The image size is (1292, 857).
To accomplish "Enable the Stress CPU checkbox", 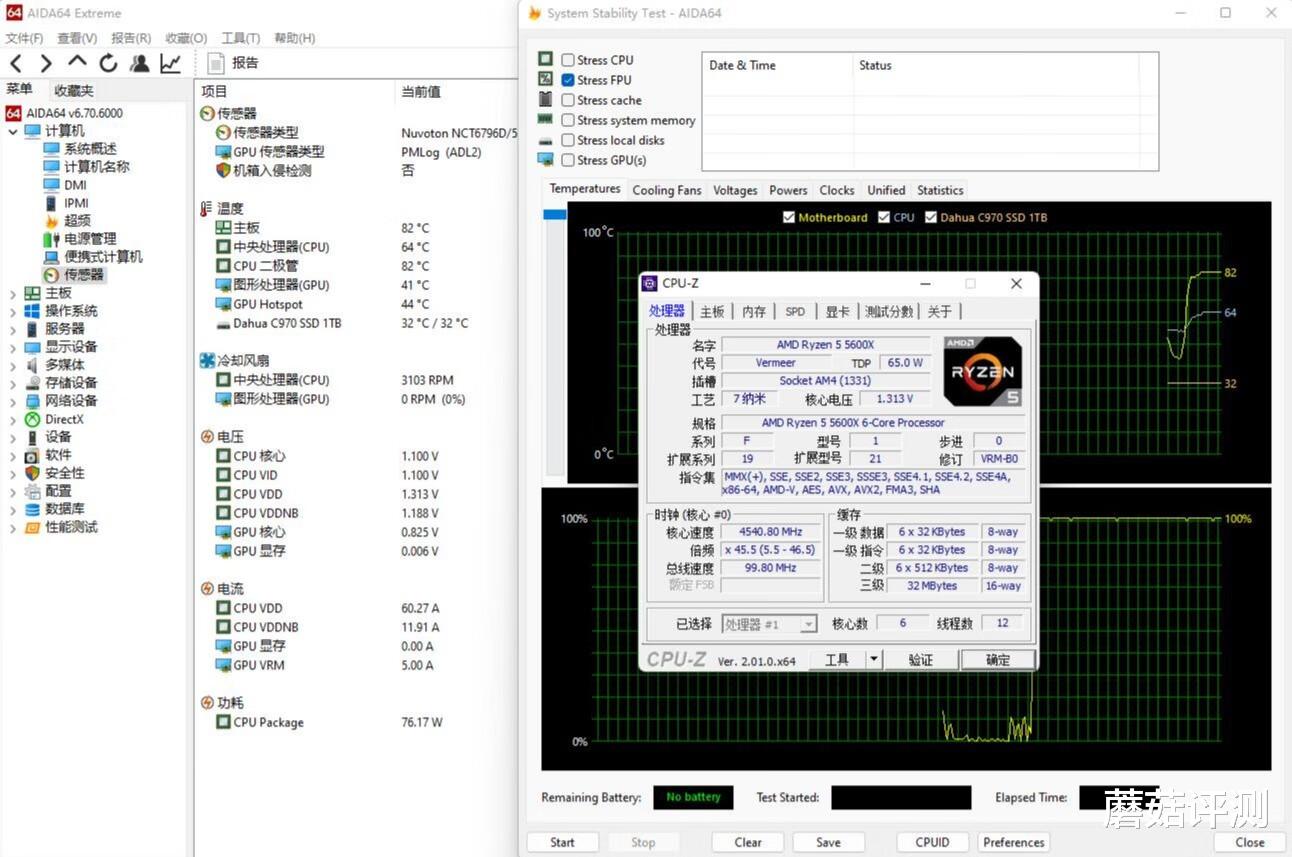I will (568, 59).
